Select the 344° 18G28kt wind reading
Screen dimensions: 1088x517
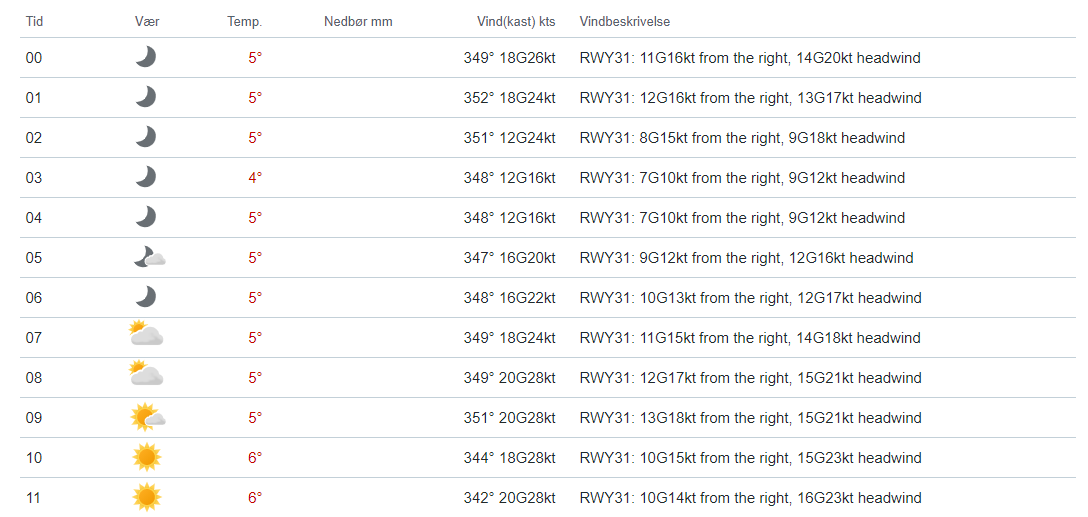click(x=509, y=458)
